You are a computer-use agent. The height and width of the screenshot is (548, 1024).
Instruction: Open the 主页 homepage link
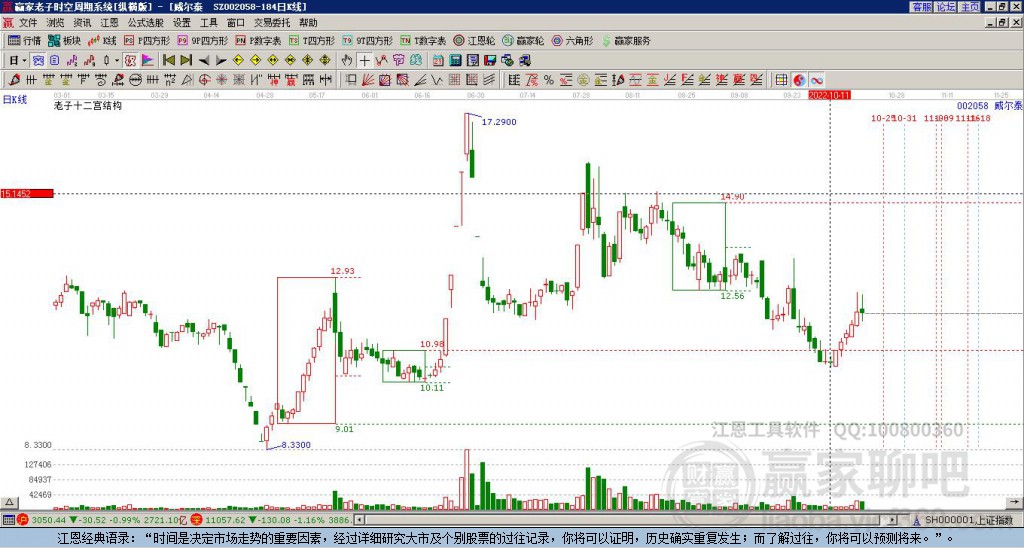coord(969,7)
